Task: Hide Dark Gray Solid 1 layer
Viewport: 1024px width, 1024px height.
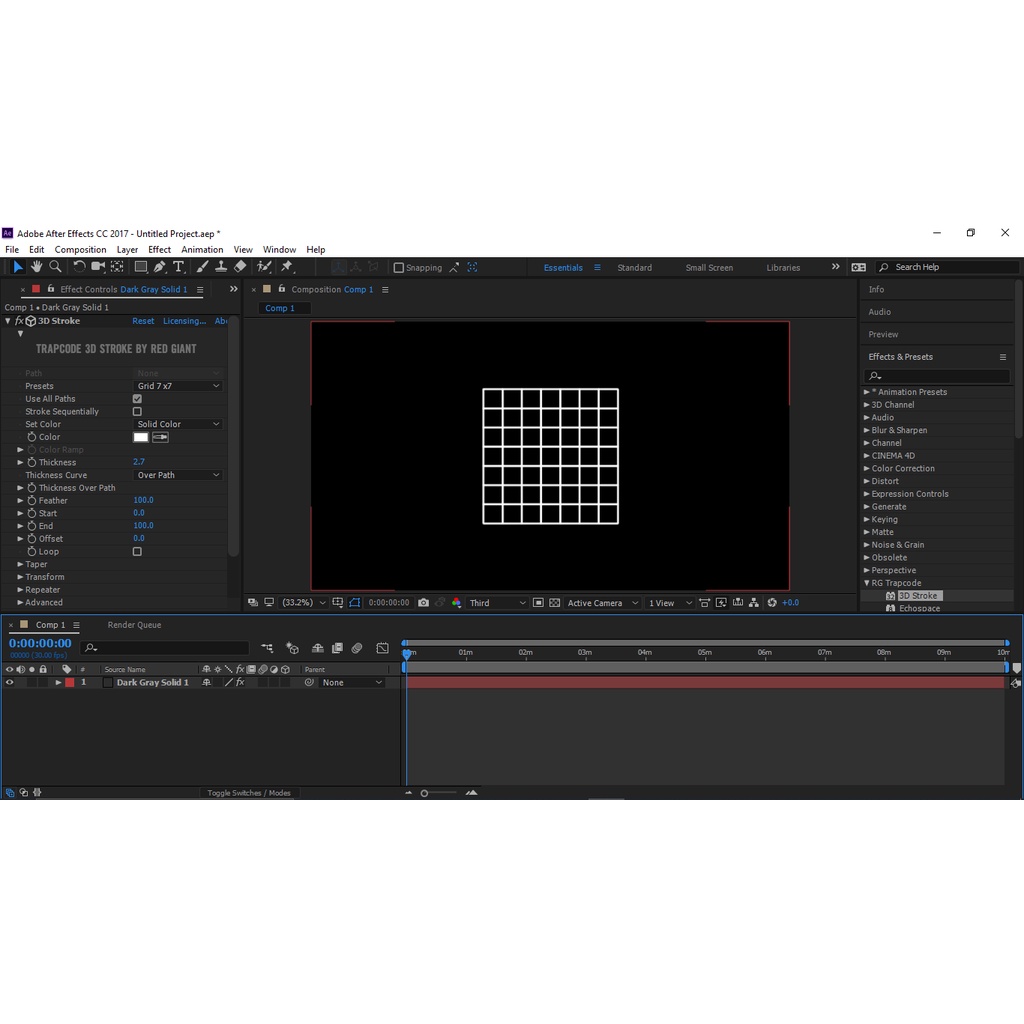Action: 10,683
